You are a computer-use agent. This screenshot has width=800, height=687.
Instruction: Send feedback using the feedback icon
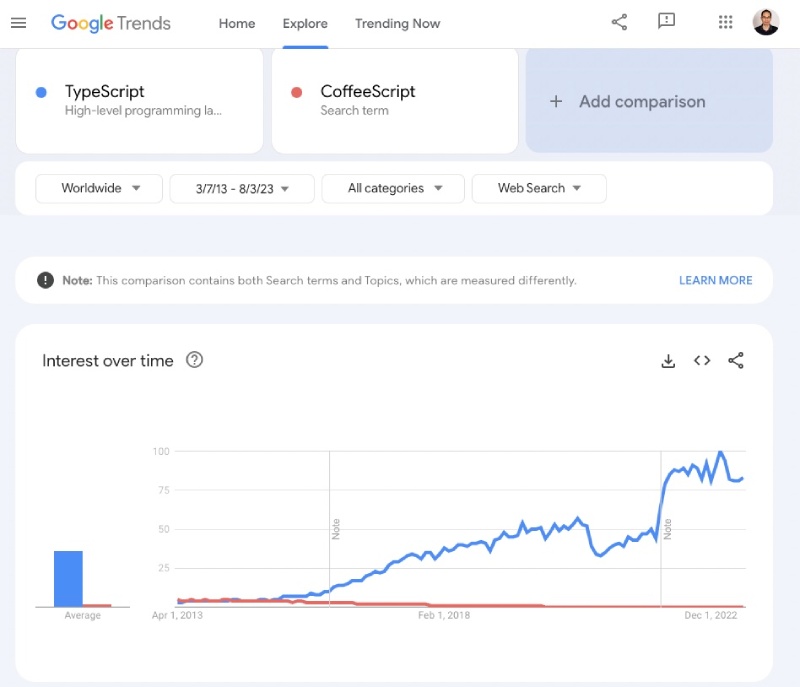pos(666,21)
